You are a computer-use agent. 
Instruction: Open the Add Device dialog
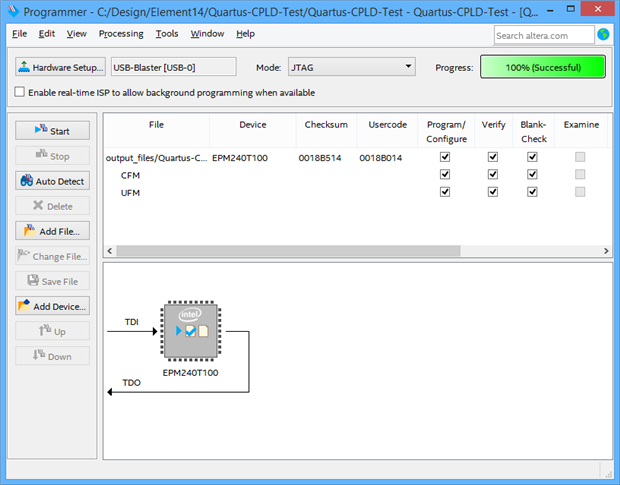(52, 306)
